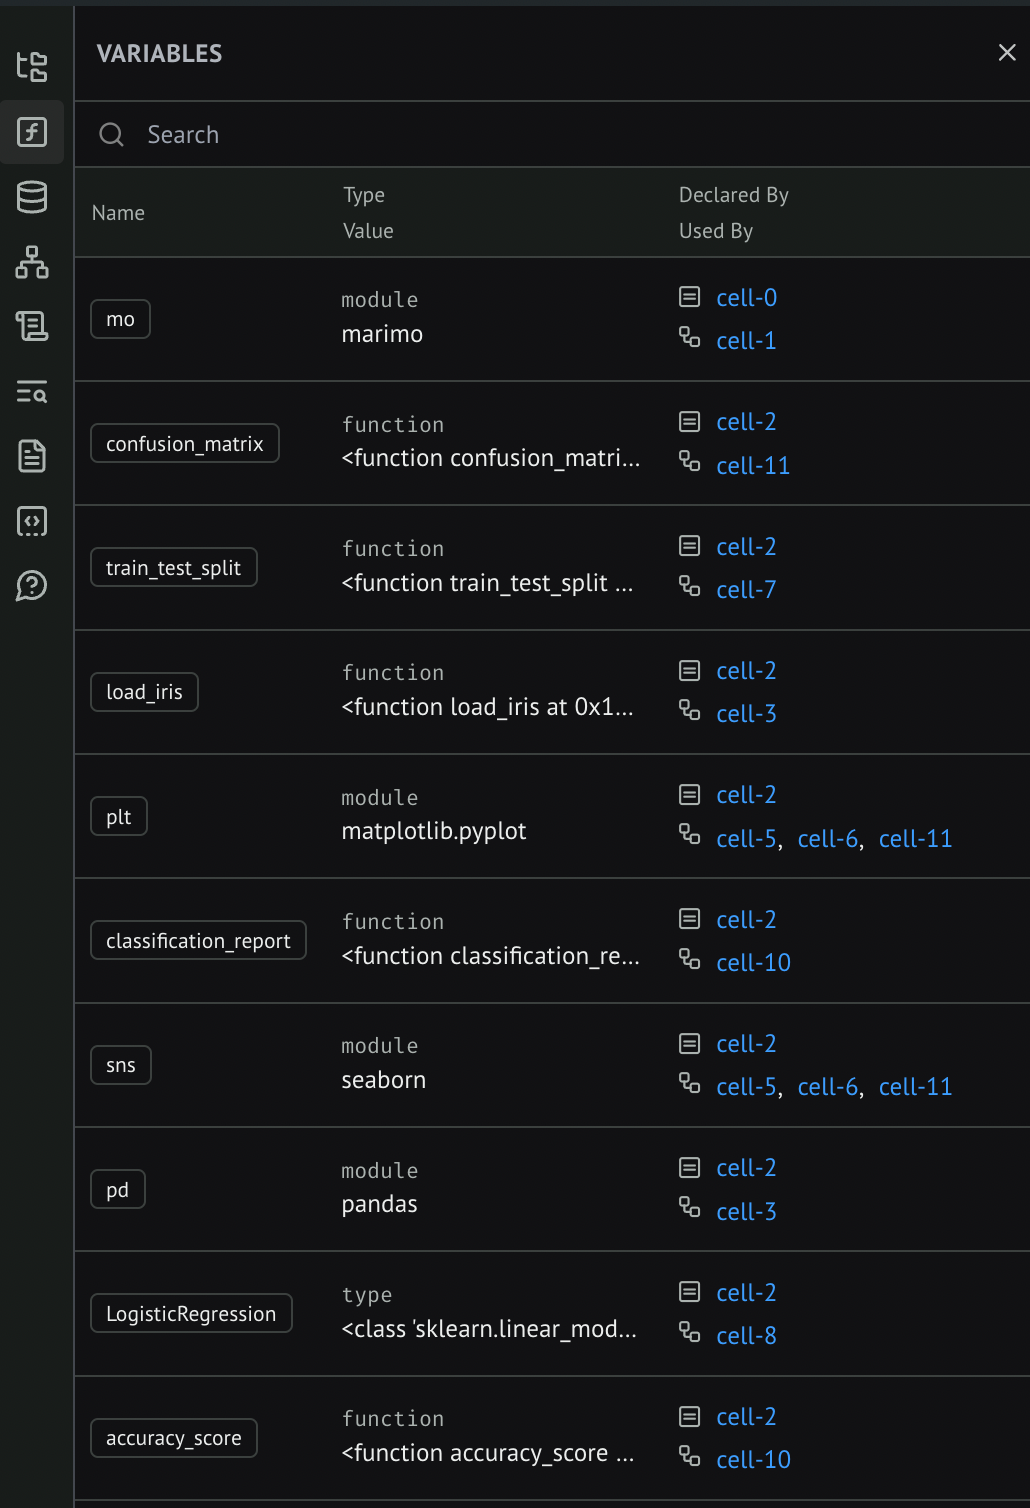
Task: Click the declared-by icon in accuracy_score row
Action: (x=690, y=1416)
